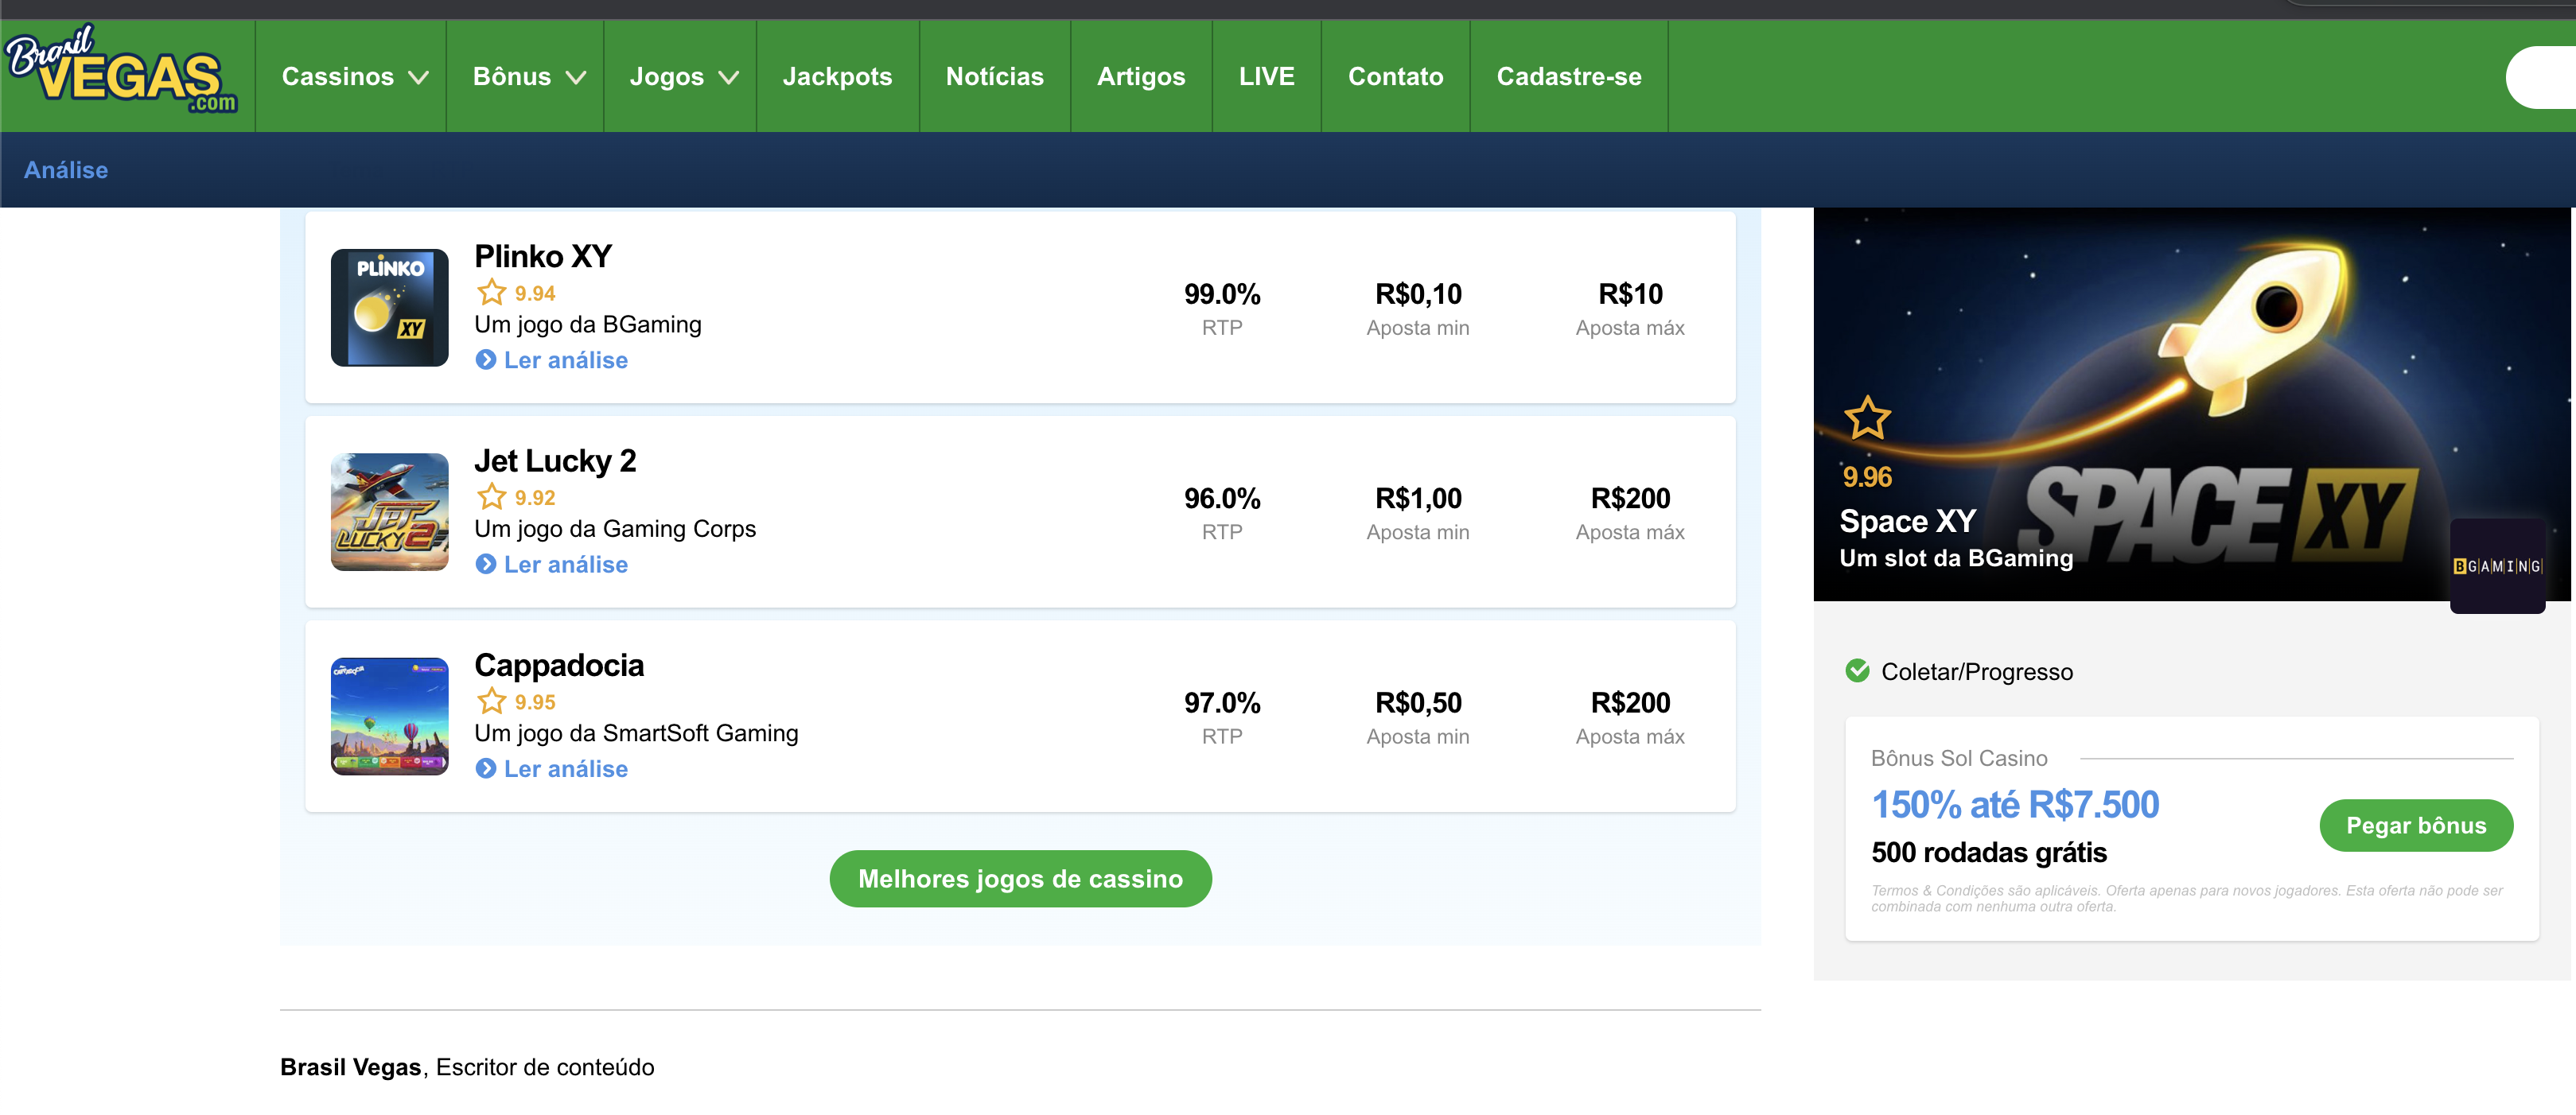Click the Cappadocia star rating icon
The height and width of the screenshot is (1115, 2576).
(491, 701)
